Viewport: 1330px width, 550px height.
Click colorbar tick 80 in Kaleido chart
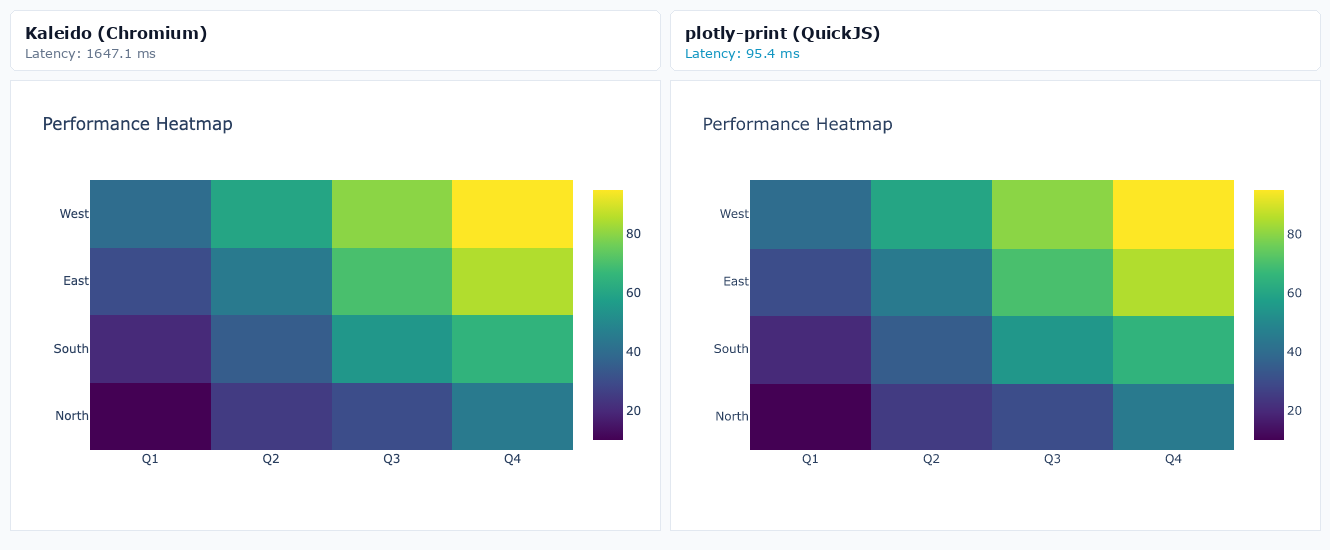click(633, 234)
